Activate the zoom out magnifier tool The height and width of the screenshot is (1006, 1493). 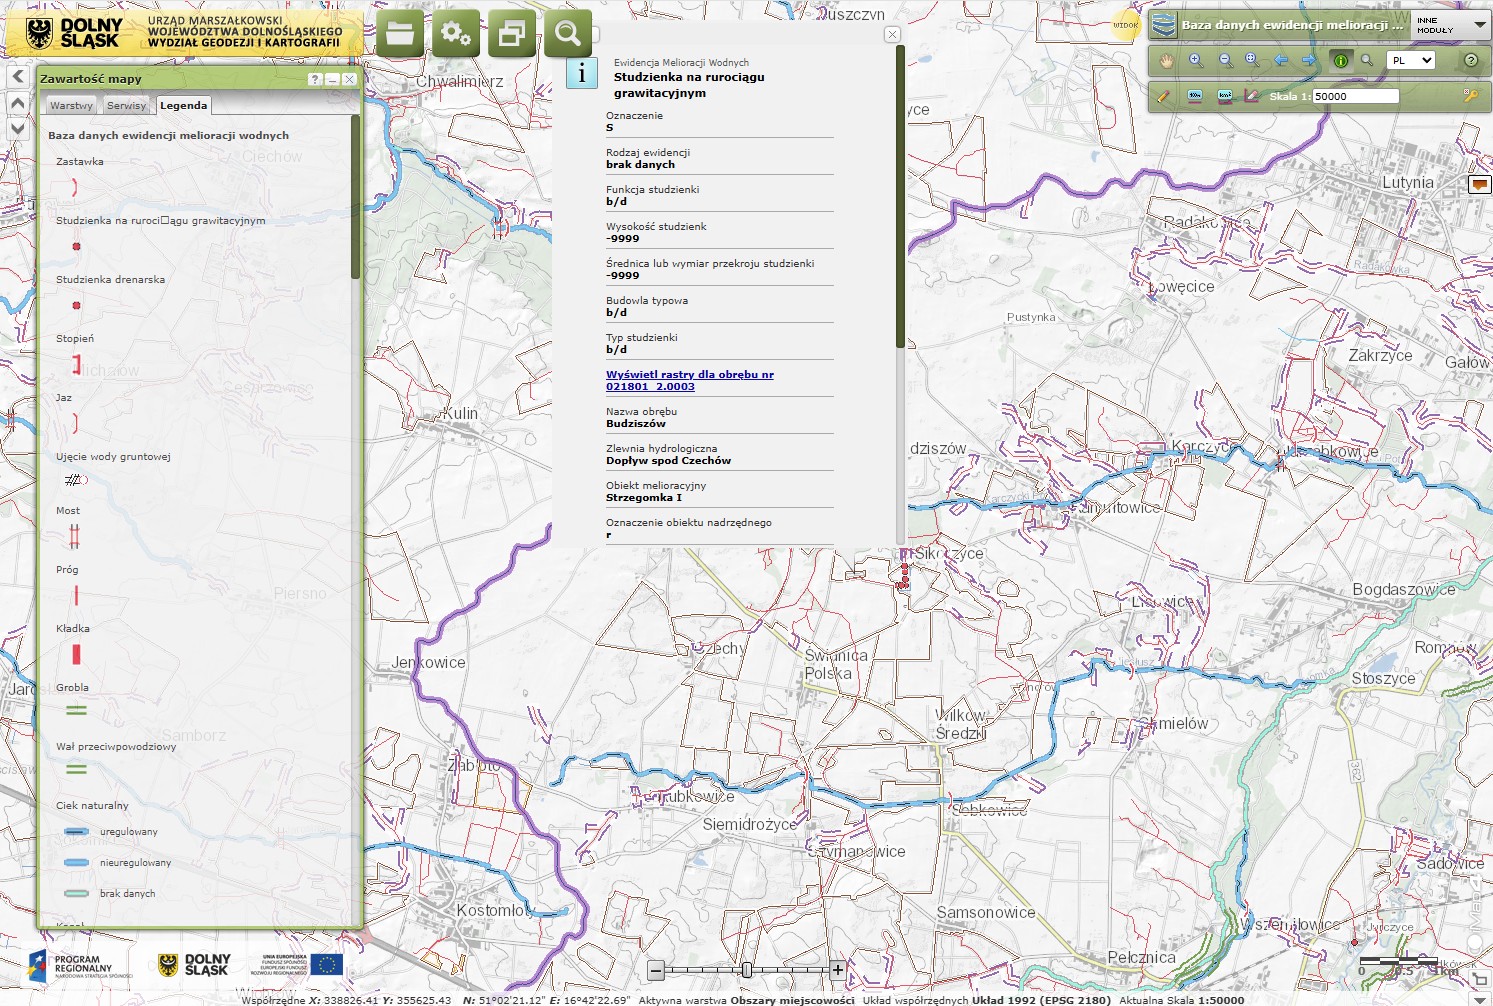pyautogui.click(x=1225, y=60)
